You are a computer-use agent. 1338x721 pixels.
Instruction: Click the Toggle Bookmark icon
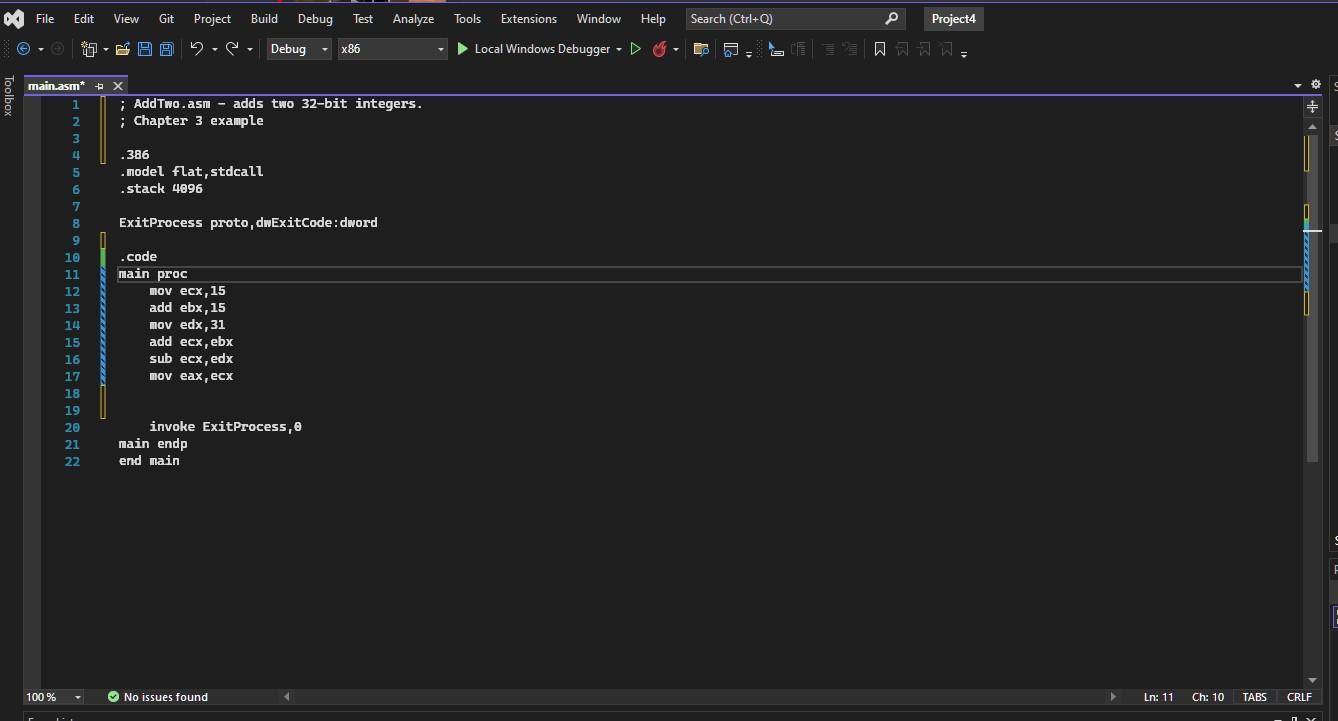pyautogui.click(x=879, y=47)
